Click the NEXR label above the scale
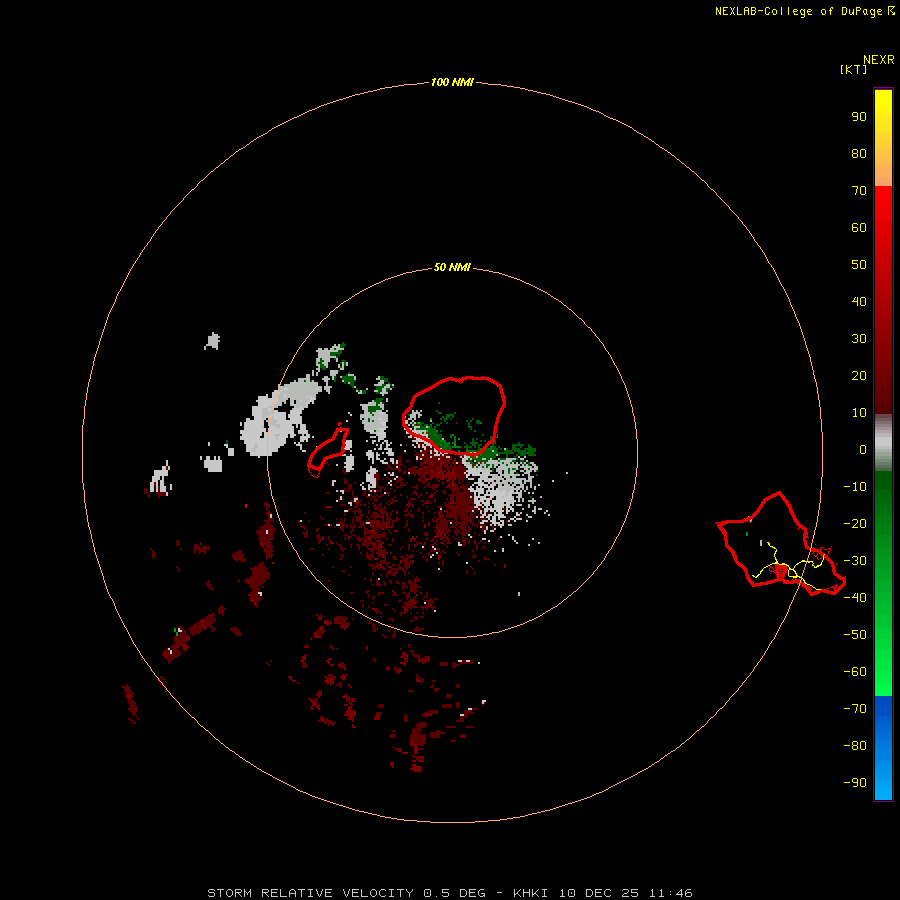Viewport: 900px width, 900px height. pyautogui.click(x=879, y=59)
